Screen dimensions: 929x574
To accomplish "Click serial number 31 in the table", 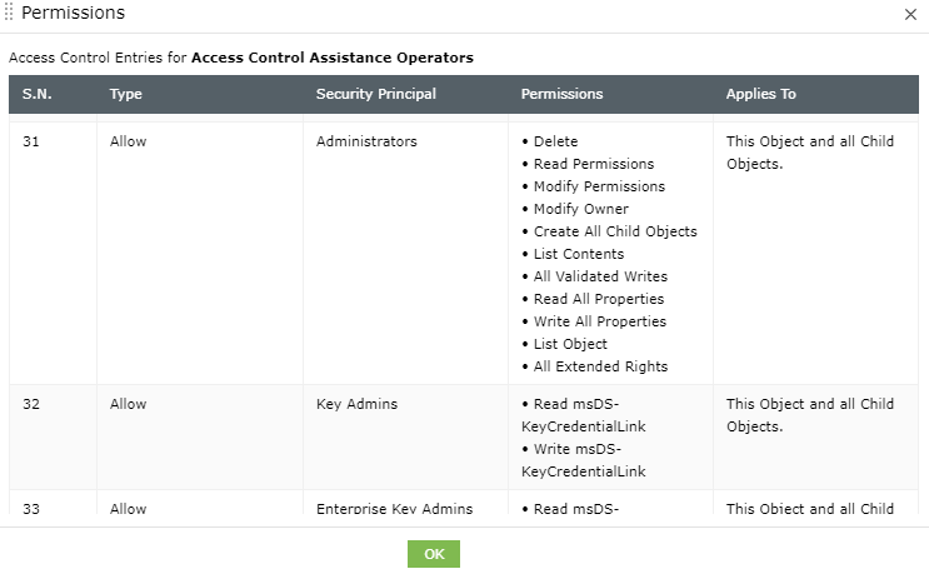I will [31, 141].
